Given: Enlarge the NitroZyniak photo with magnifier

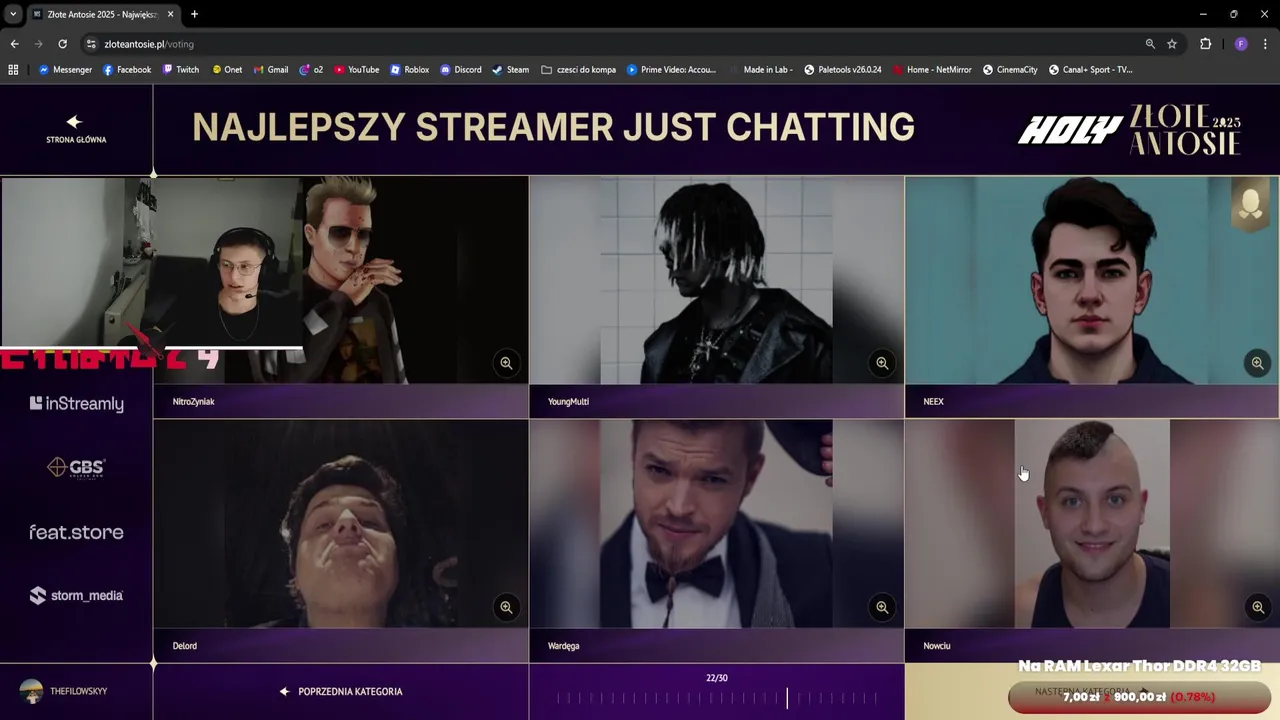Looking at the screenshot, I should (506, 363).
